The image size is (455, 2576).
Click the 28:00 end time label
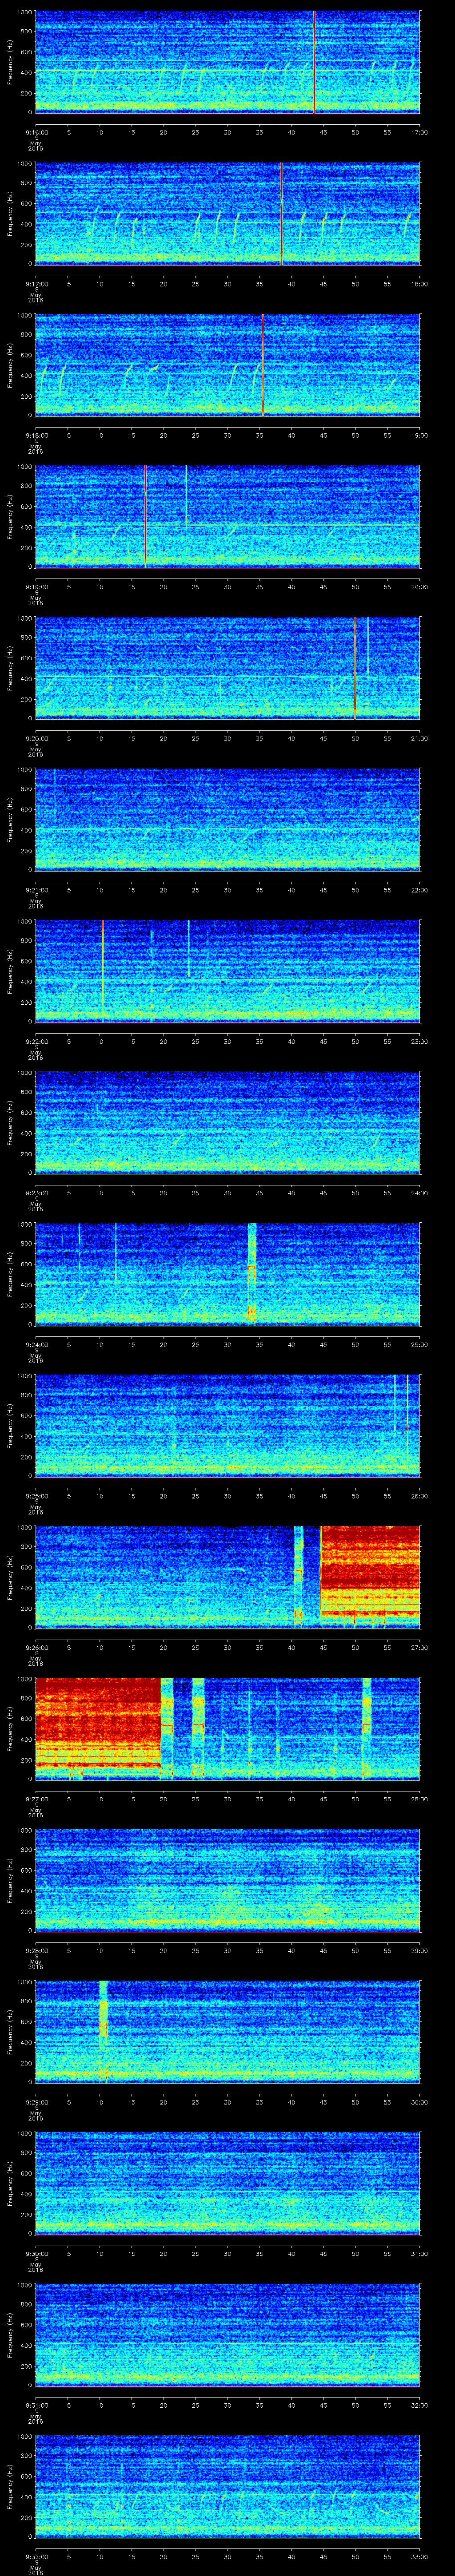pos(419,1799)
